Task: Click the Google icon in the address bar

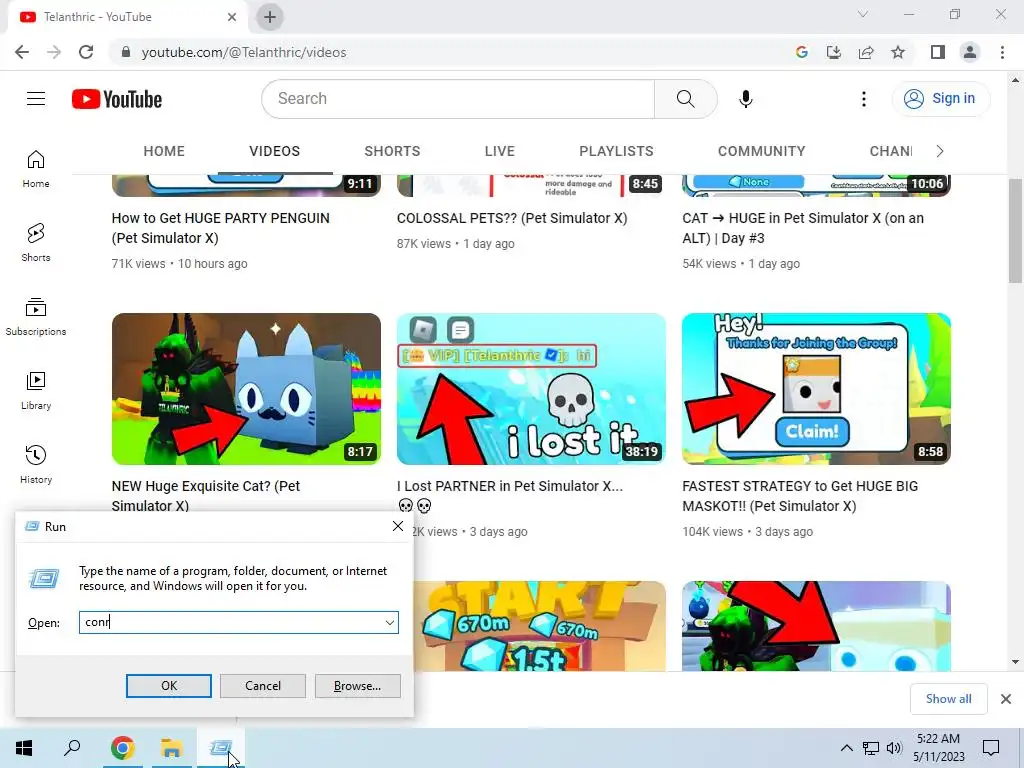Action: click(801, 52)
